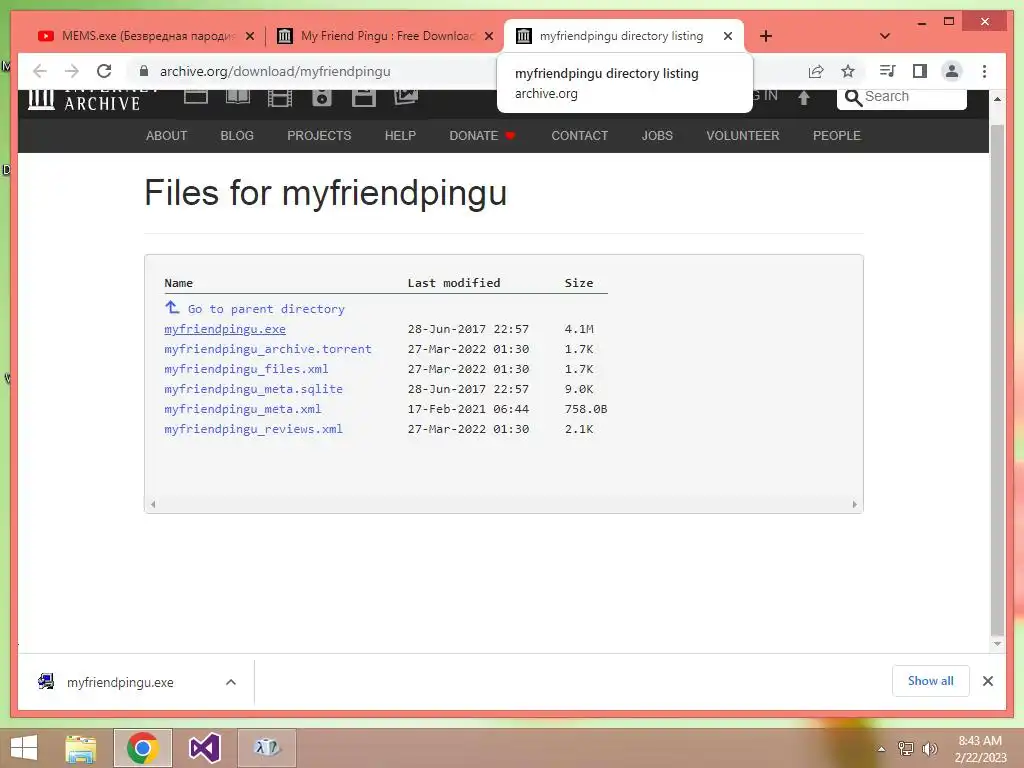Open myfriendpingu_files.xml link
Image resolution: width=1024 pixels, height=768 pixels.
click(246, 368)
